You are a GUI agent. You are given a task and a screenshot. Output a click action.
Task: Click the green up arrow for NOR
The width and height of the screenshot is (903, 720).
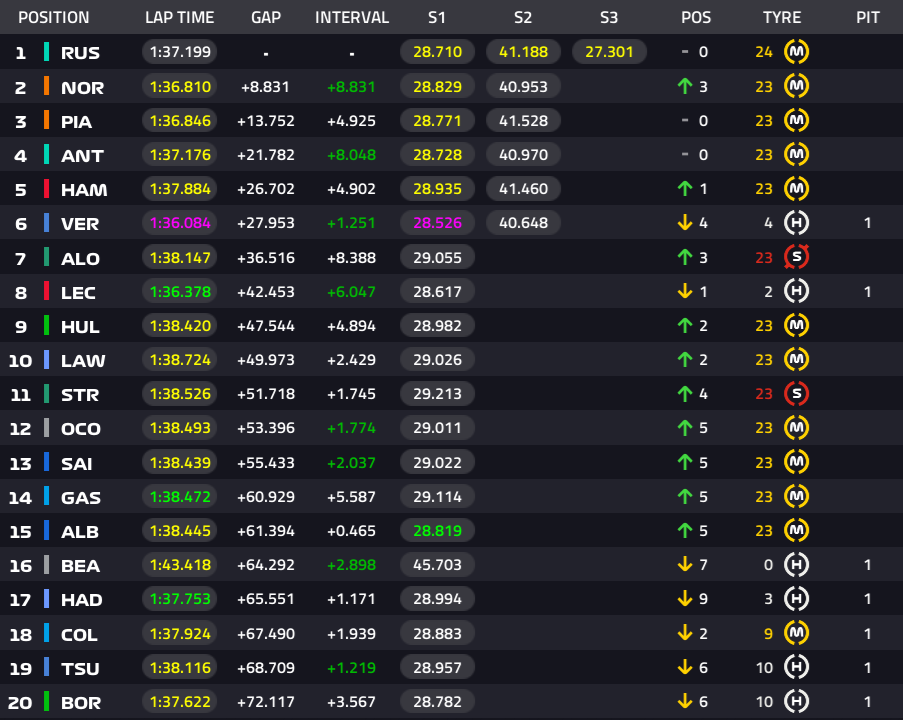pyautogui.click(x=685, y=86)
